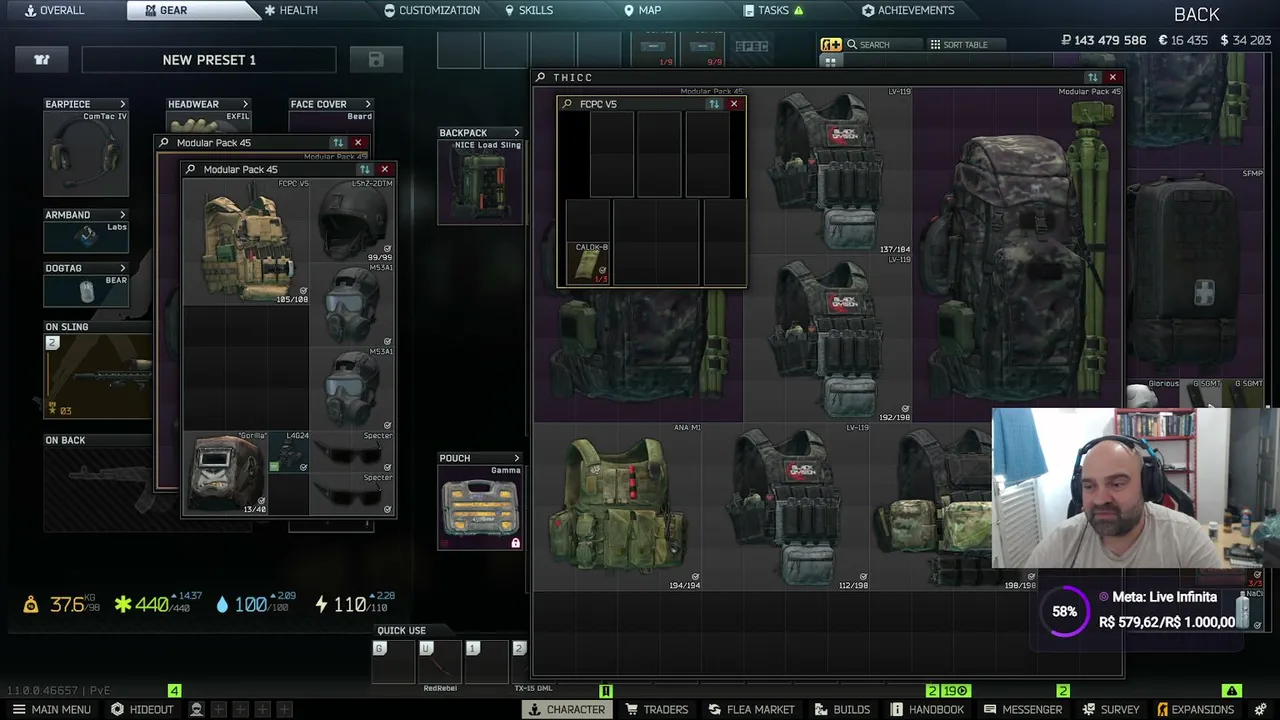Open the Map tab

click(643, 10)
